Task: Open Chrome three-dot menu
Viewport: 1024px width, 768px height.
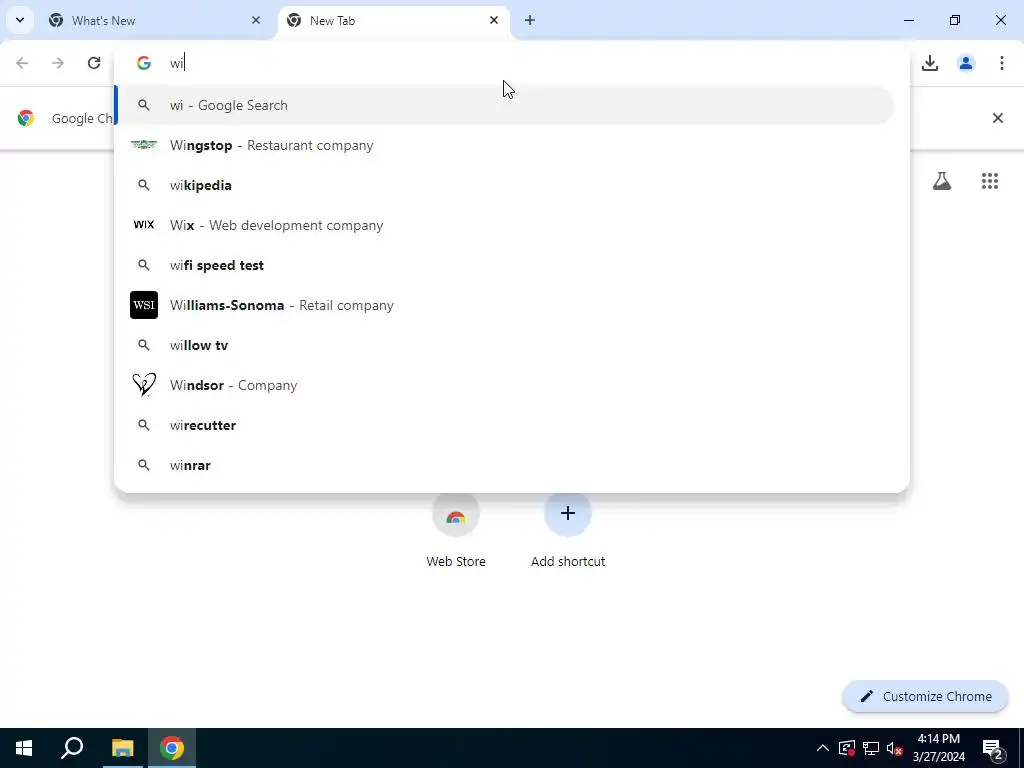Action: coord(1002,63)
